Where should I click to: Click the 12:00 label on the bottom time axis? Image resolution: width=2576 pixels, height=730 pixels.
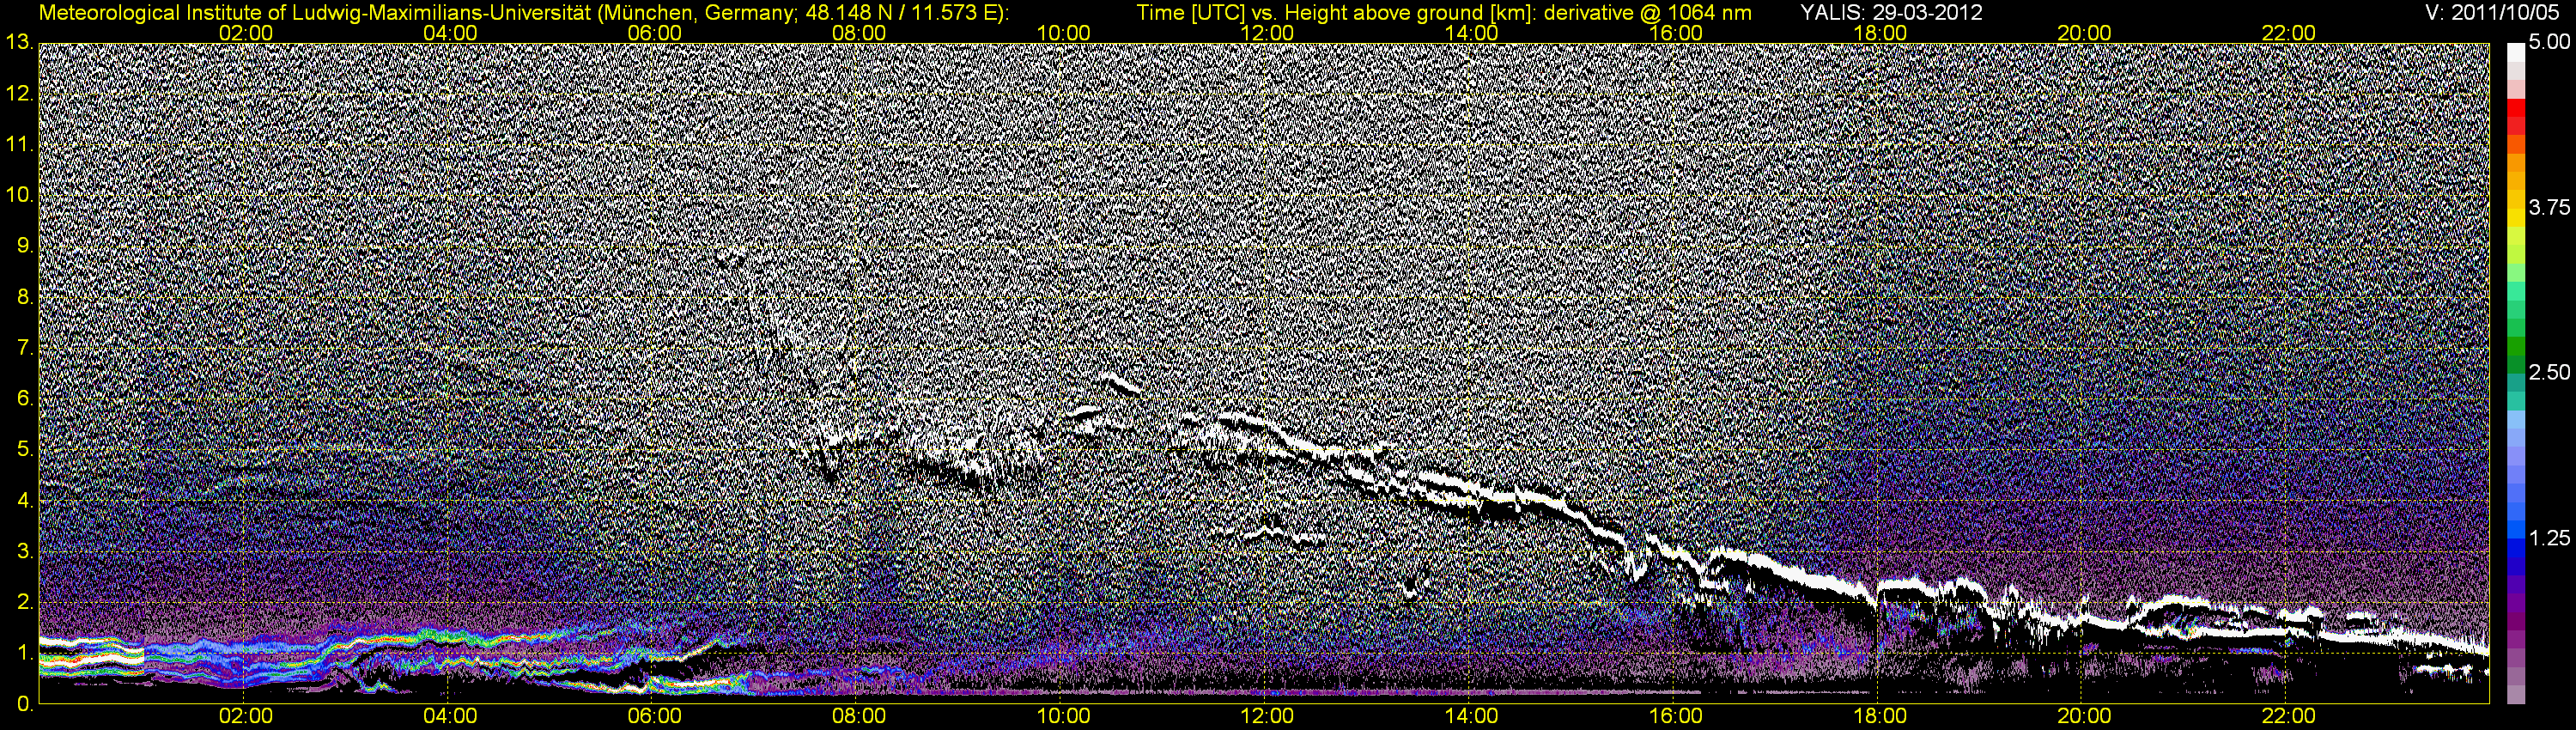click(x=1268, y=717)
